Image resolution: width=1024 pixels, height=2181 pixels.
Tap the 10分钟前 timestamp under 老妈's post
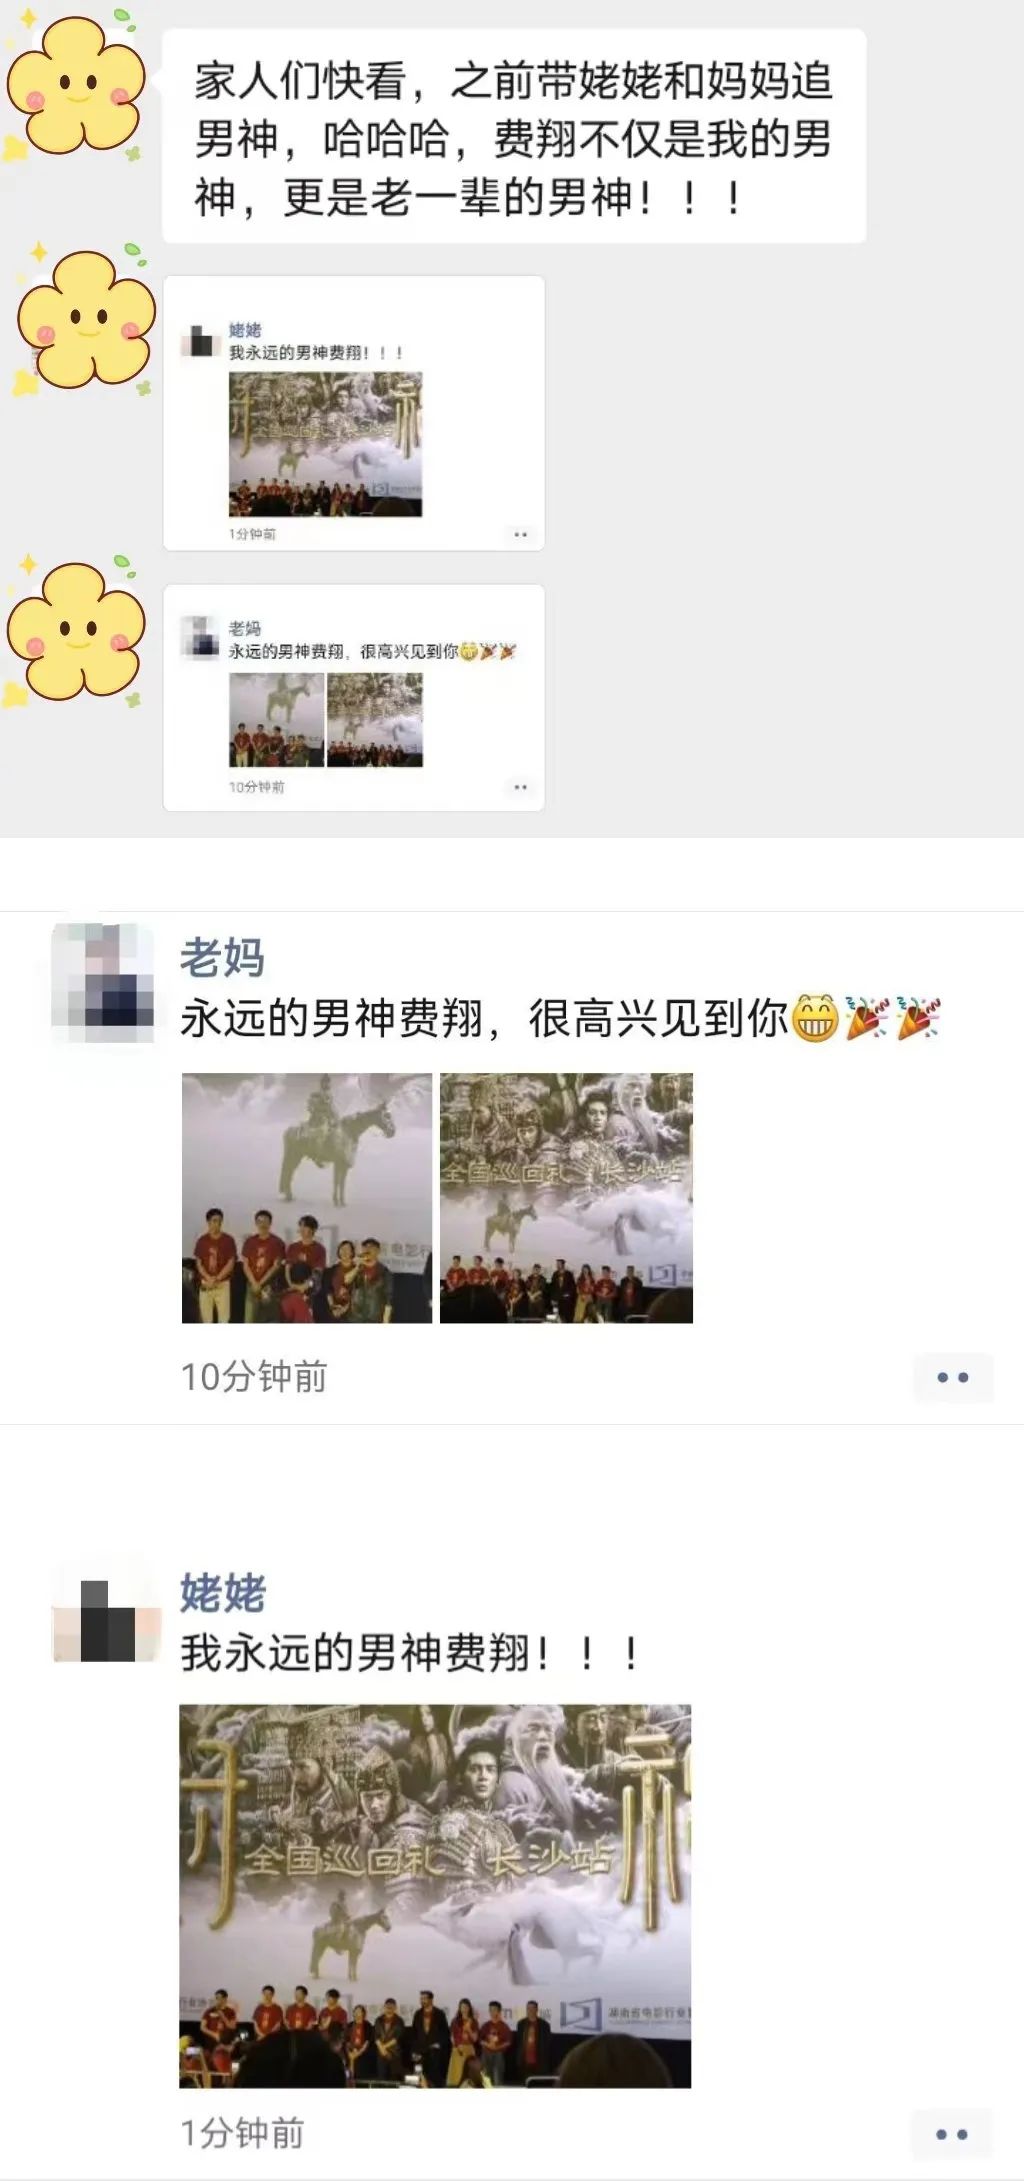pyautogui.click(x=254, y=1377)
